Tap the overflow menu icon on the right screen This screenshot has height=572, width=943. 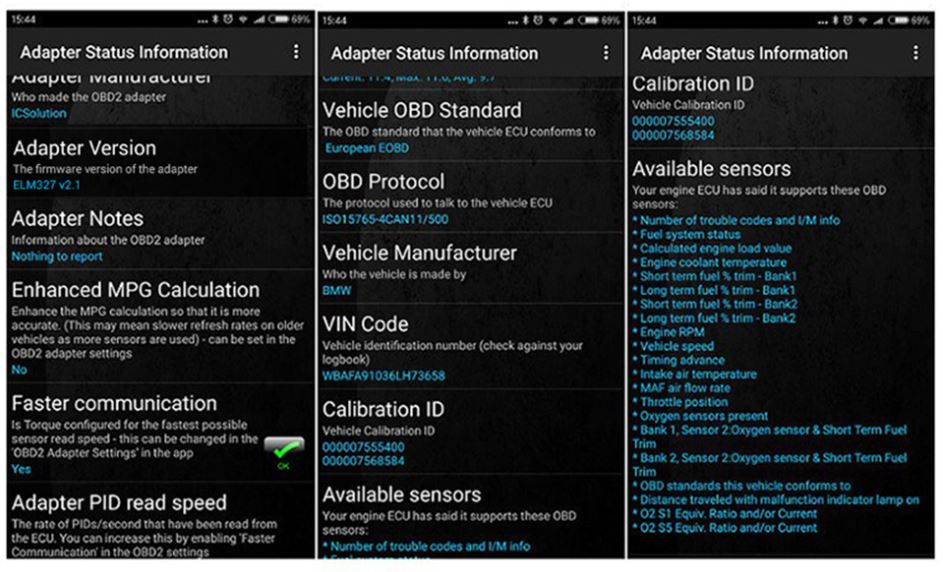pos(914,53)
